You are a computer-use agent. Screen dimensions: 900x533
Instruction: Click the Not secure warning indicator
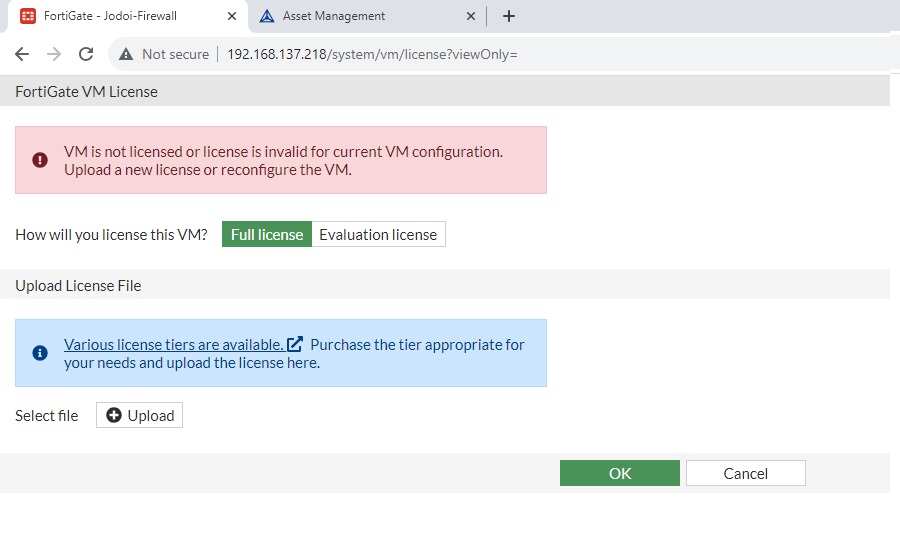(164, 54)
